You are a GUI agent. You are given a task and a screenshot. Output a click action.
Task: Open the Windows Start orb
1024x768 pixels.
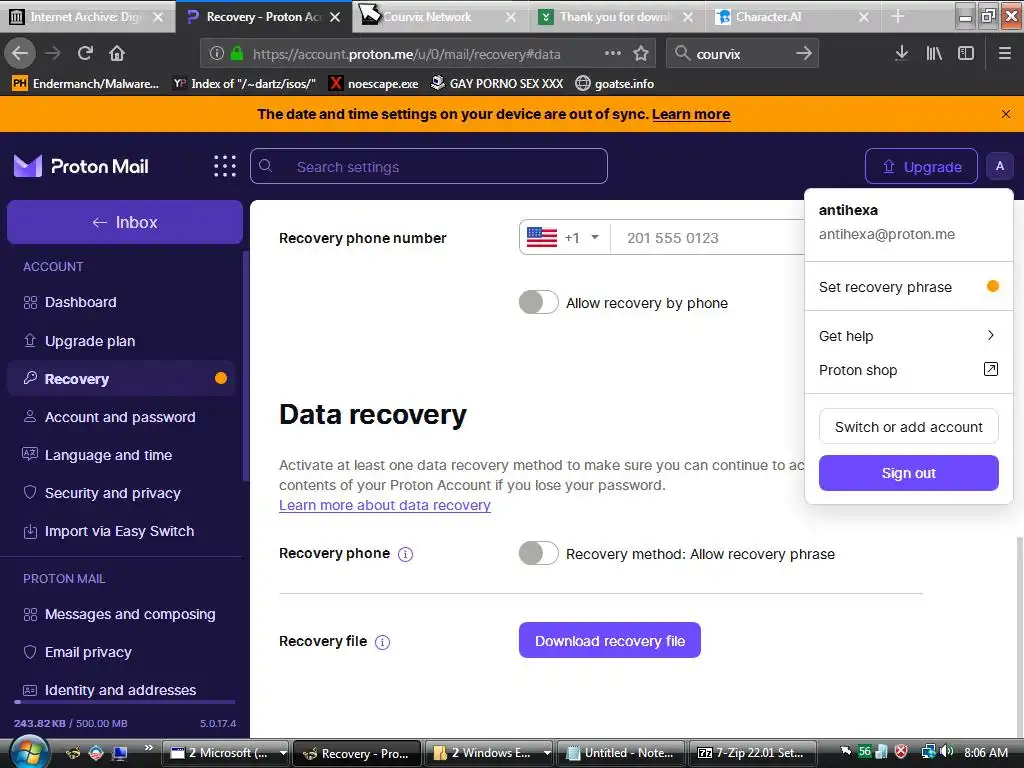pos(27,752)
